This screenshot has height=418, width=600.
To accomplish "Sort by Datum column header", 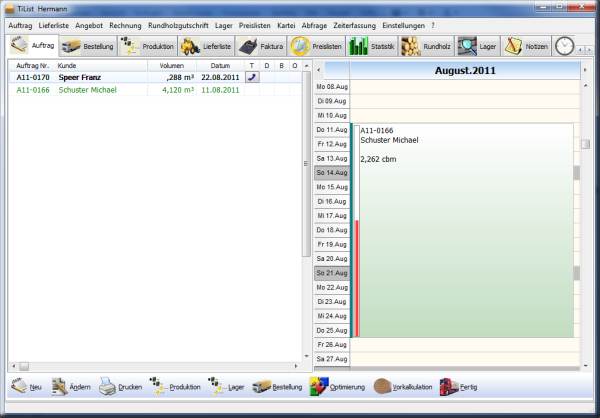I will (220, 66).
